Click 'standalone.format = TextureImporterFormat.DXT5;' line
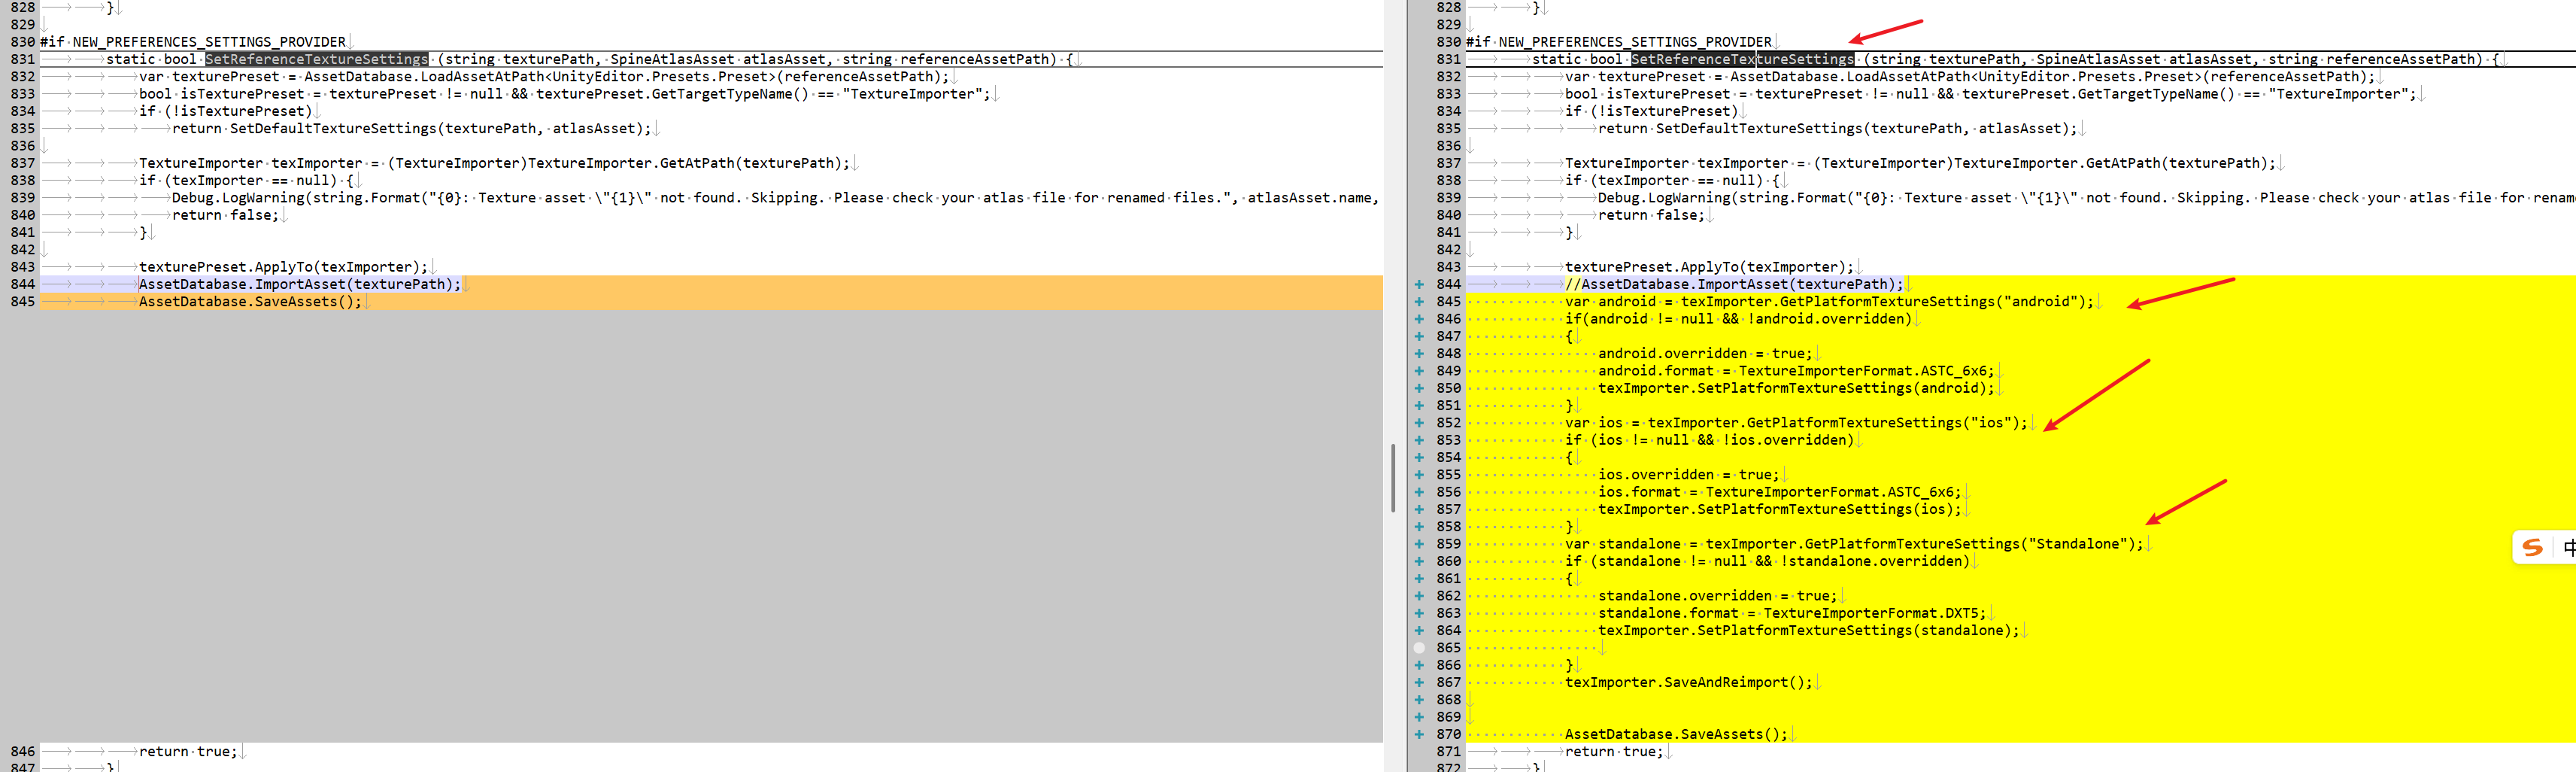2576x772 pixels. coord(1792,613)
